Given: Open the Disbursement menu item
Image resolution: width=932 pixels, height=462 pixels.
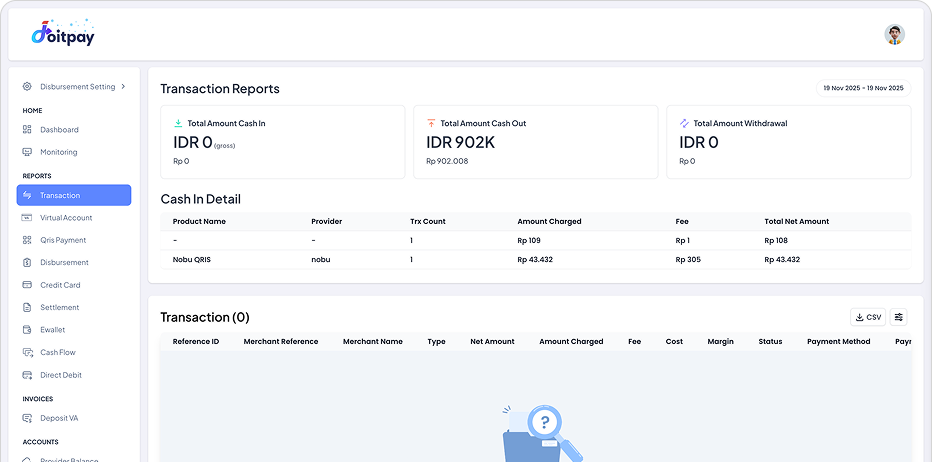Looking at the screenshot, I should (64, 263).
